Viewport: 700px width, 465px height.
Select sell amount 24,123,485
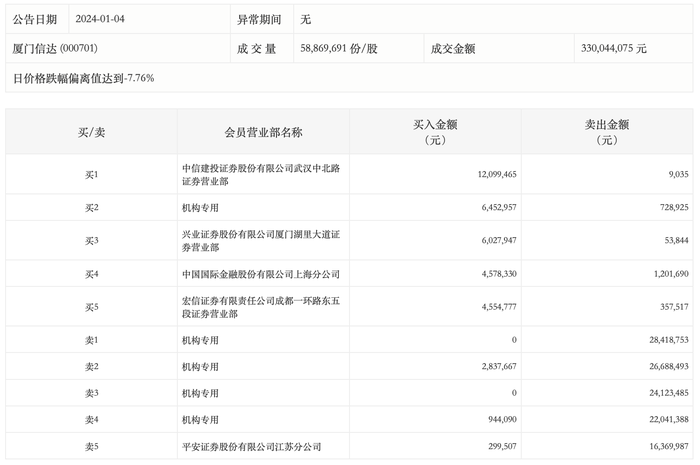pos(669,393)
